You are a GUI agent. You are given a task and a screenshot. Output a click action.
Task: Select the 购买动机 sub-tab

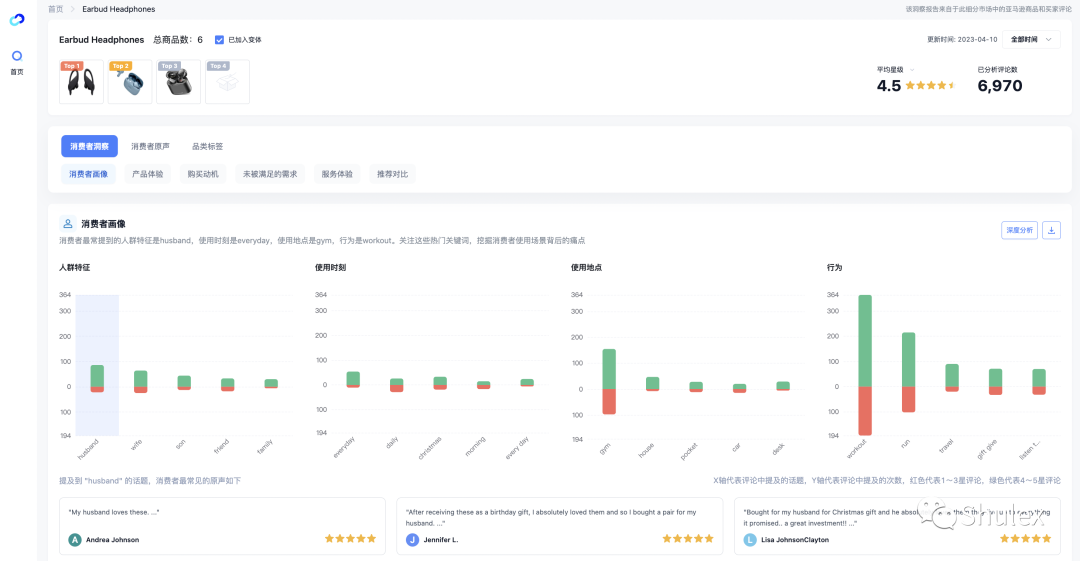(202, 174)
